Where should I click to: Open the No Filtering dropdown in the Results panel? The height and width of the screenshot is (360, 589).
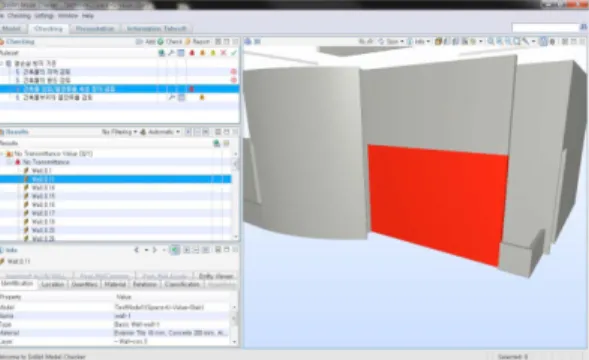pyautogui.click(x=119, y=132)
